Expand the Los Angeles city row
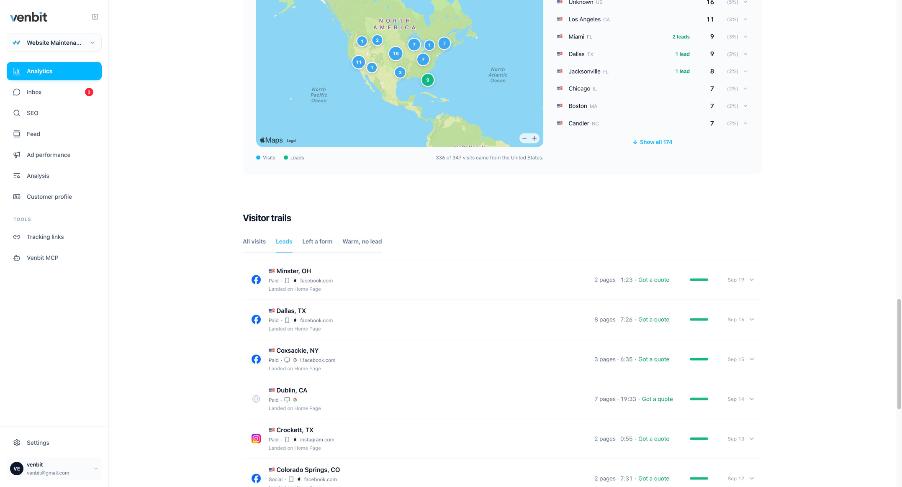902x487 pixels. (746, 20)
